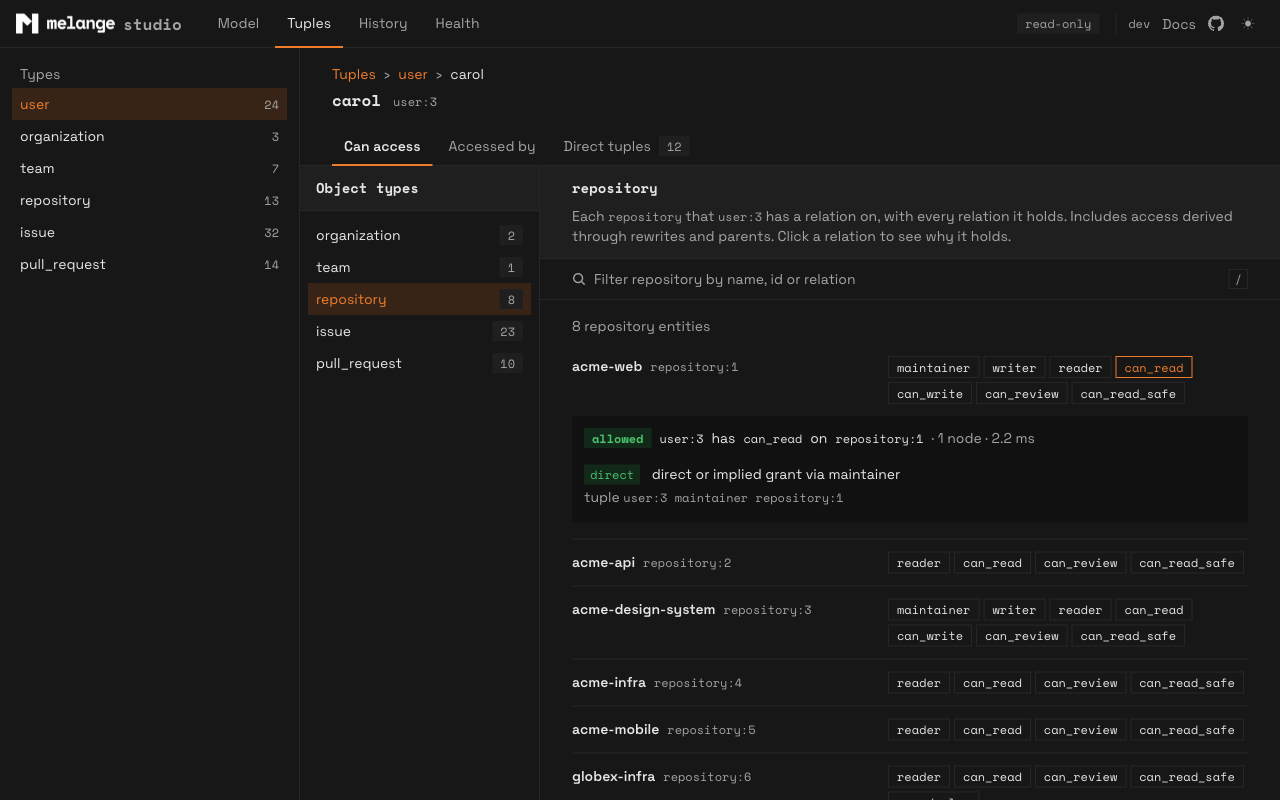Click can_read relation on acme-infra
The height and width of the screenshot is (800, 1280).
992,683
